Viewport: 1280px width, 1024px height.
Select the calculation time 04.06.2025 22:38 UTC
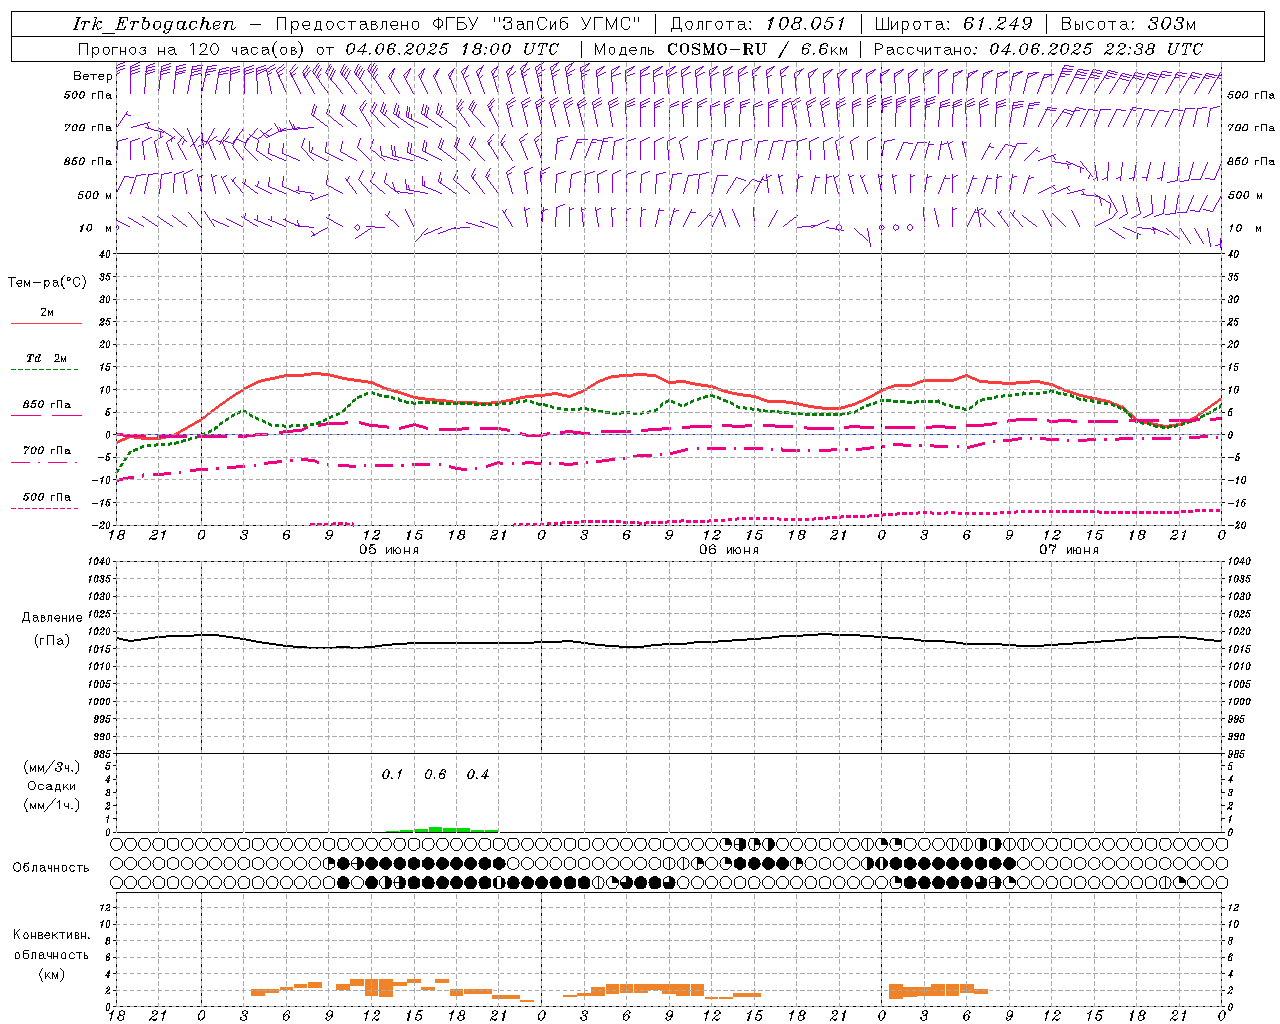[x=1096, y=49]
